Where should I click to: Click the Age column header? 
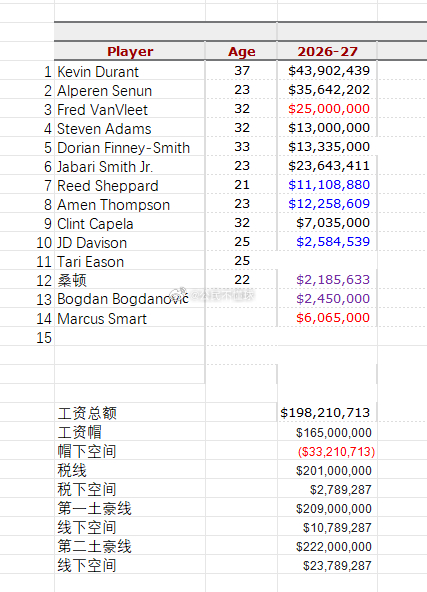[242, 51]
